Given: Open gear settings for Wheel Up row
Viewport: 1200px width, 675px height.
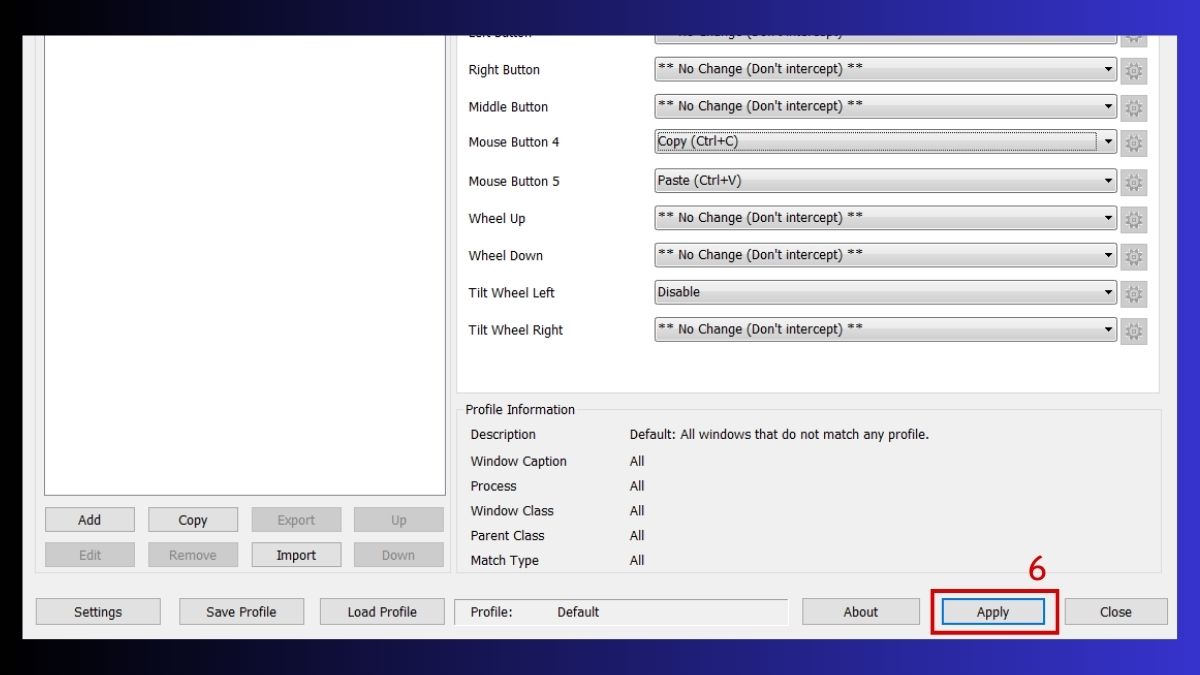Looking at the screenshot, I should point(1134,220).
